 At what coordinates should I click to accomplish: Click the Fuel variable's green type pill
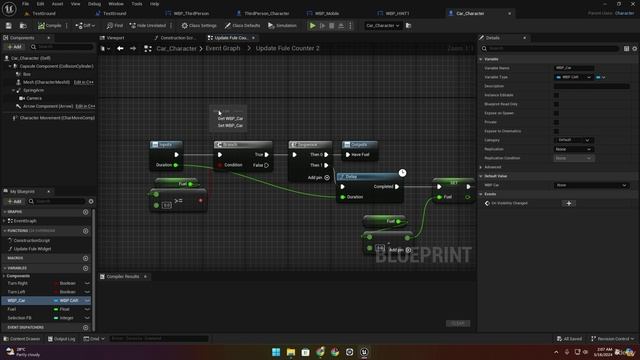56,309
